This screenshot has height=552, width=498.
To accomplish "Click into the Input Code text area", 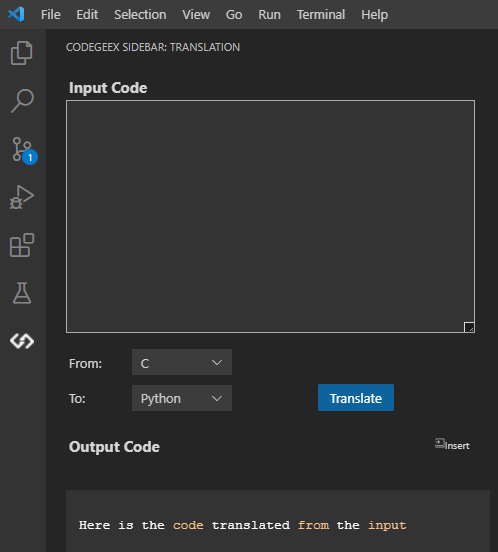I will pyautogui.click(x=270, y=217).
